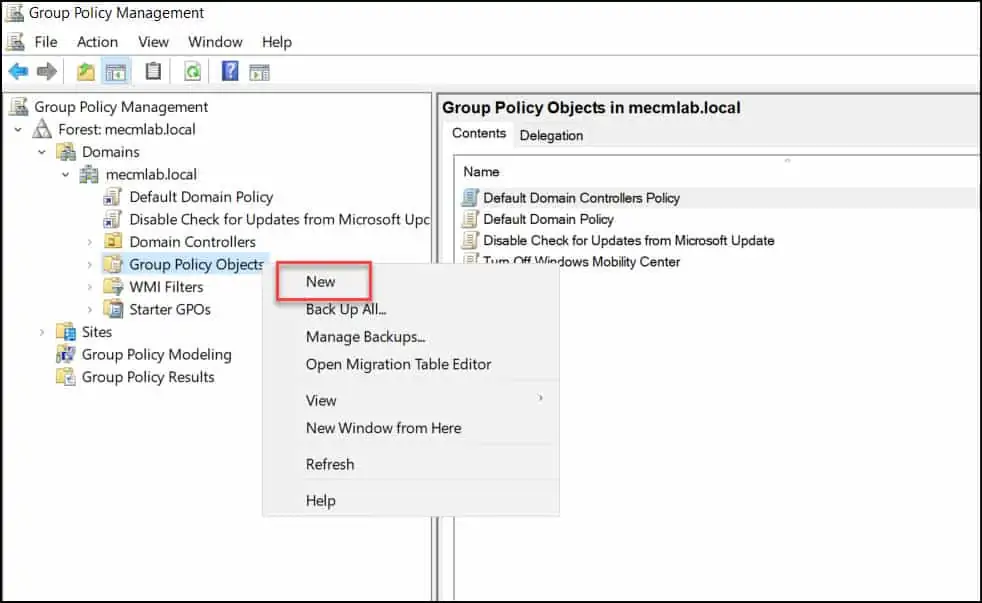Expand the Sites tree node
Image resolution: width=982 pixels, height=603 pixels.
[42, 332]
